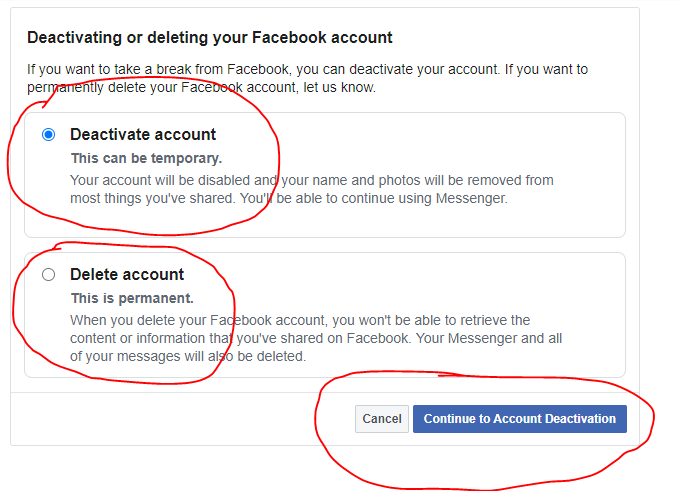
Task: Click the dialog title about deactivating or deleting
Action: (210, 37)
